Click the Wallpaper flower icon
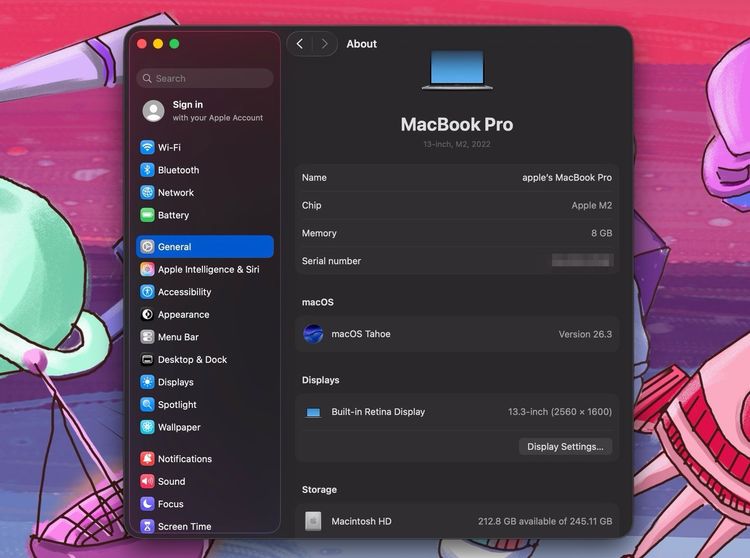750x558 pixels. click(x=147, y=427)
